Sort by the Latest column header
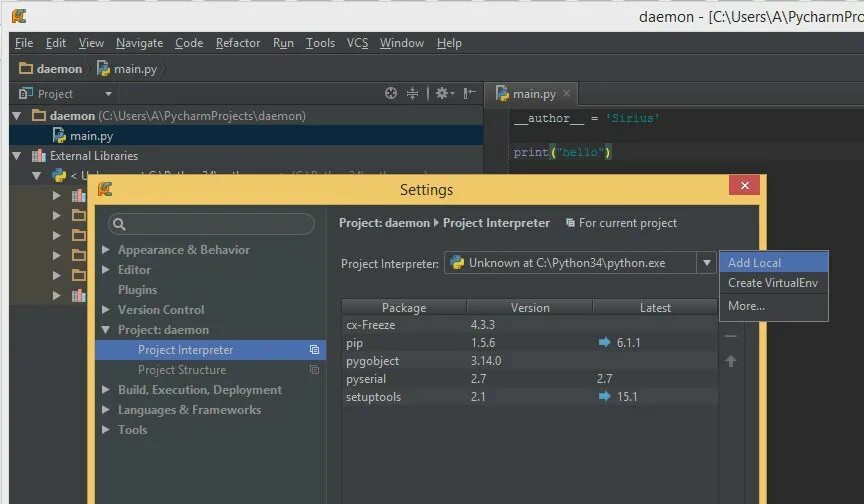 tap(655, 307)
